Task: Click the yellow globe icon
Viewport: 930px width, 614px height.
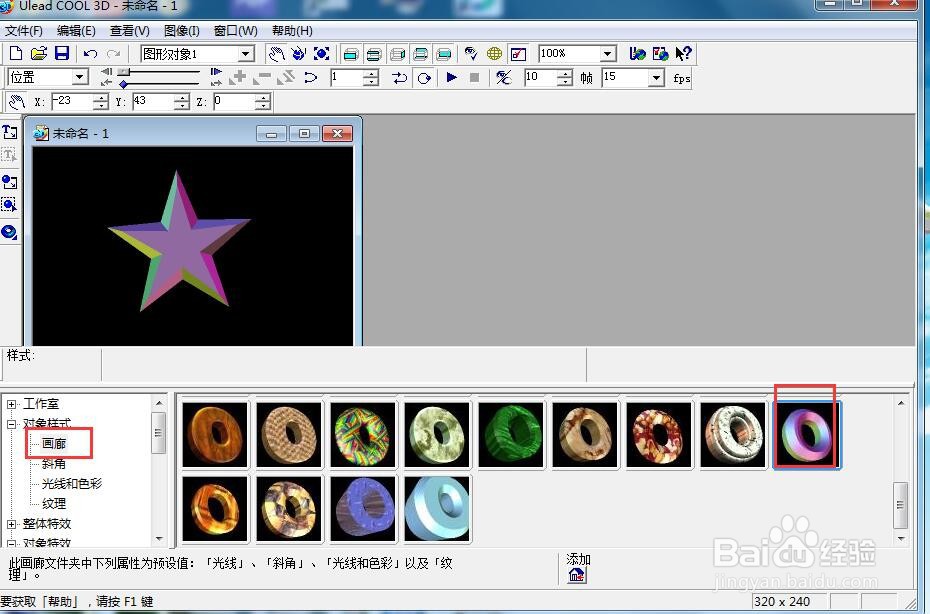Action: (494, 54)
